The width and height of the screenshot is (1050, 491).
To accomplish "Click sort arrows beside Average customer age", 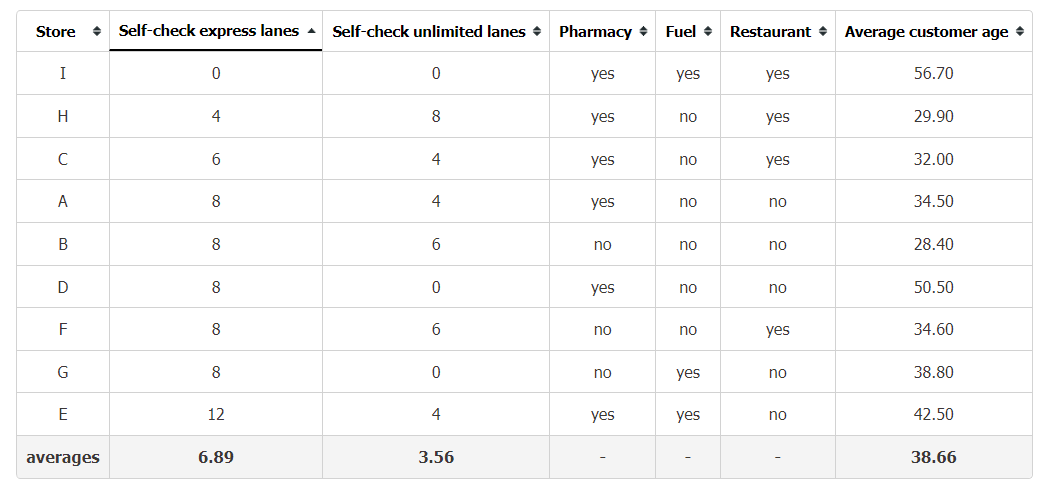I will [x=1020, y=31].
